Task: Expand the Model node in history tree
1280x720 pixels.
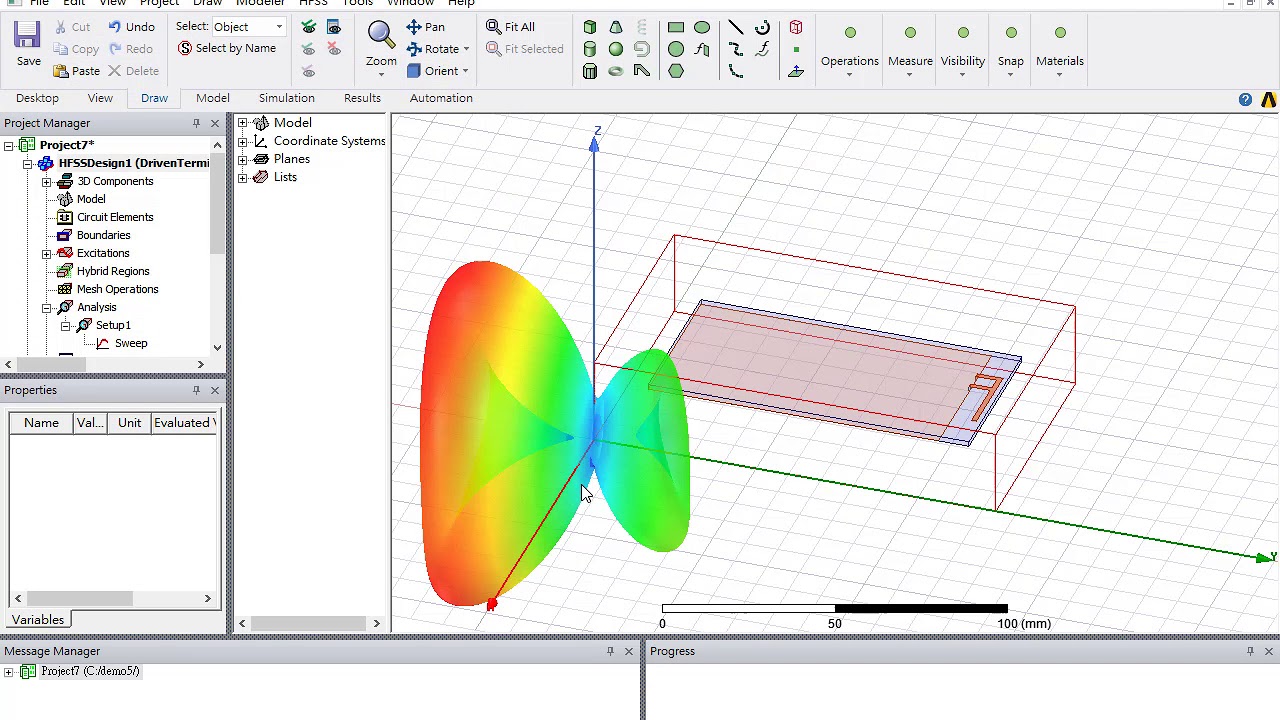Action: [x=242, y=123]
